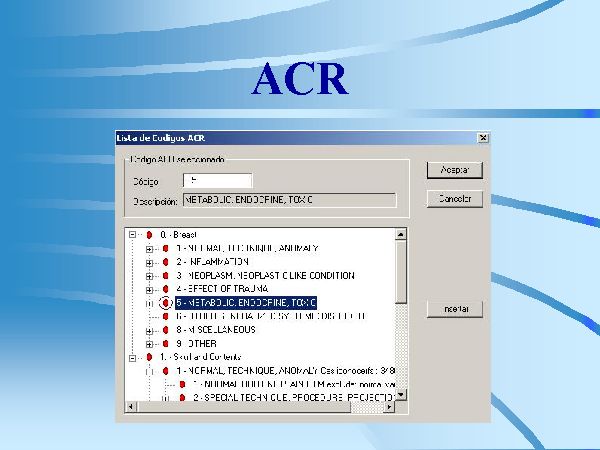
Task: Click red icon next to EFFECT OF TRAUMA
Action: point(166,288)
